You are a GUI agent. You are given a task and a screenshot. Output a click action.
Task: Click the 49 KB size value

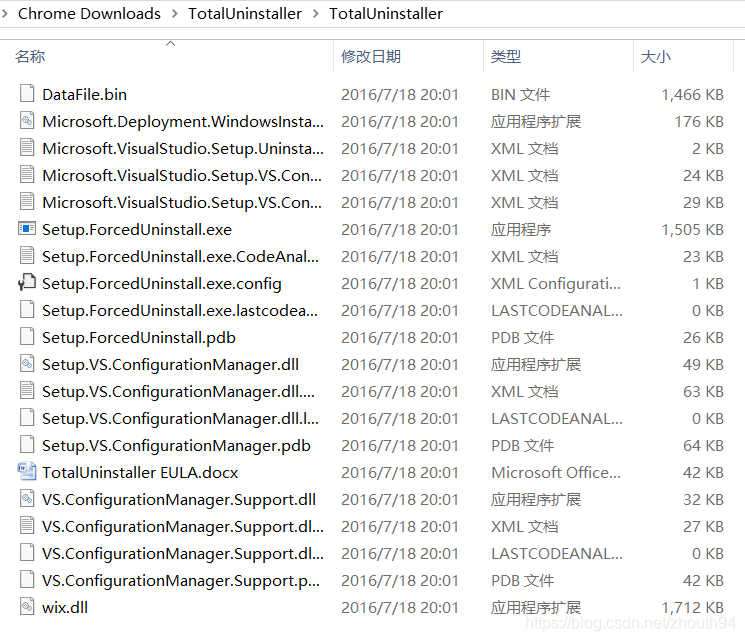[703, 365]
